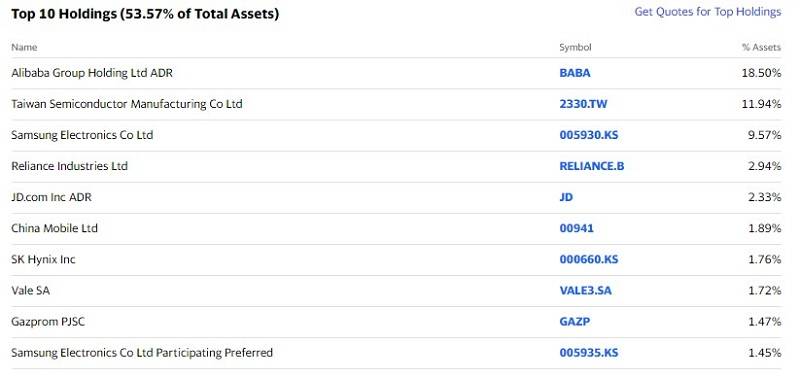The height and width of the screenshot is (378, 800).
Task: Select Taiwan Semiconductor Manufacturing Co Ltd name
Action: (x=127, y=104)
